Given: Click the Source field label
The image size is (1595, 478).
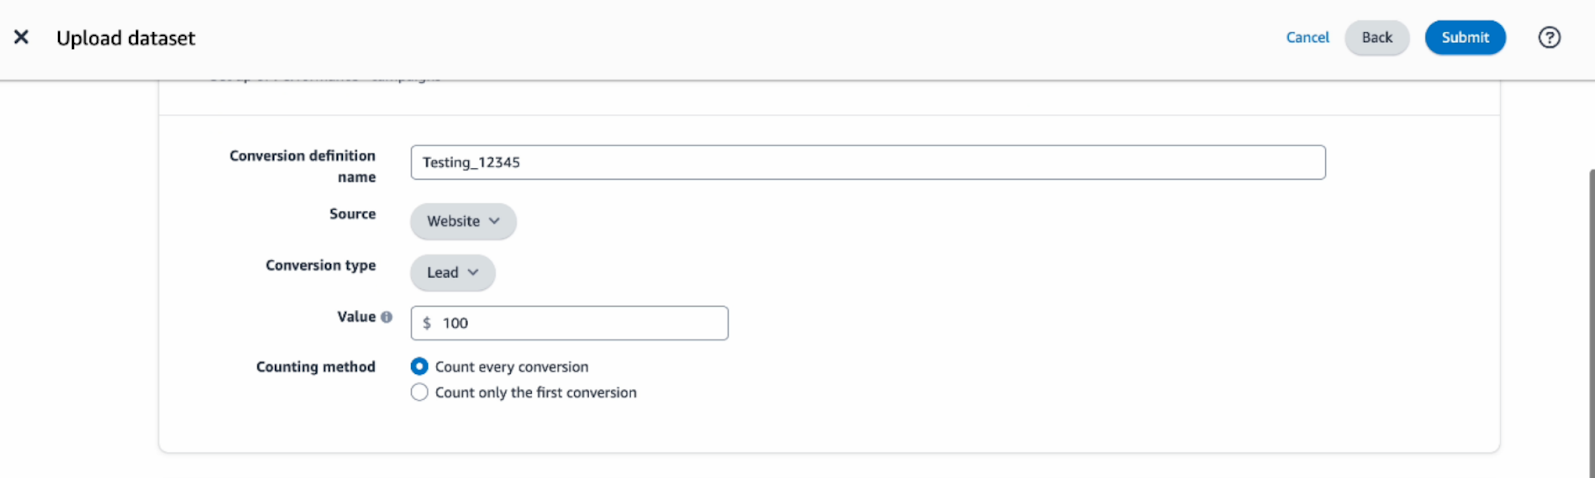Looking at the screenshot, I should click(x=352, y=214).
